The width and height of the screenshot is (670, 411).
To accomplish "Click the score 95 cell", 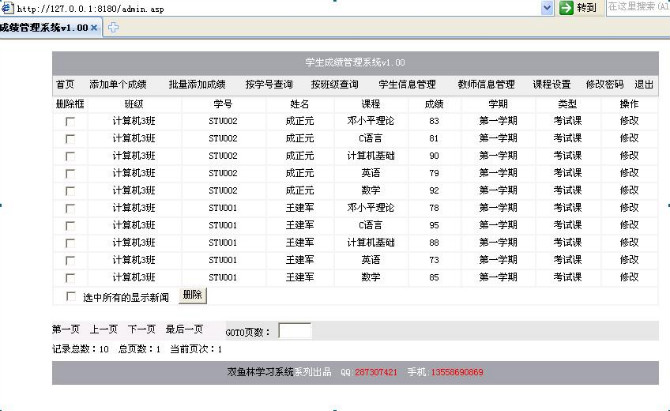I will point(434,225).
